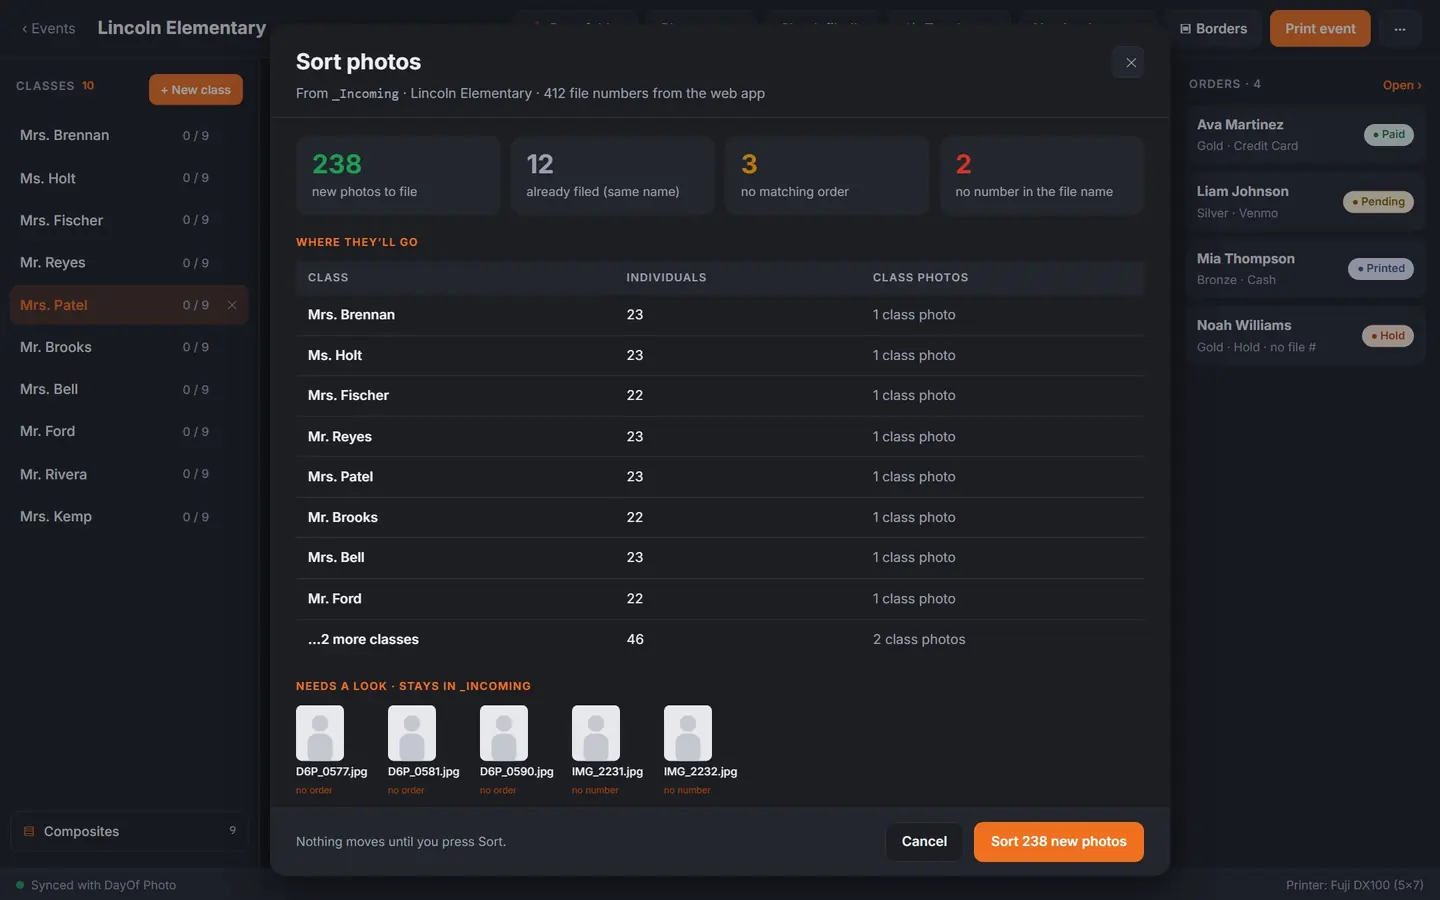
Task: Select the IMG_2231.jpg thumbnail
Action: [596, 733]
